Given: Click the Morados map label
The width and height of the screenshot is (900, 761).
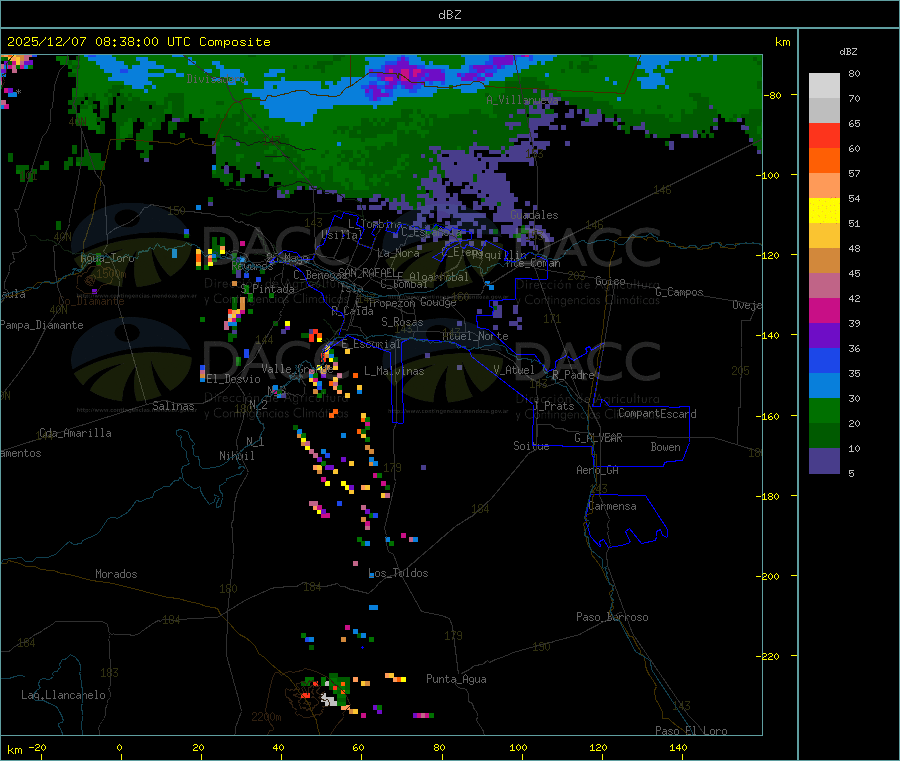Looking at the screenshot, I should click(x=116, y=574).
